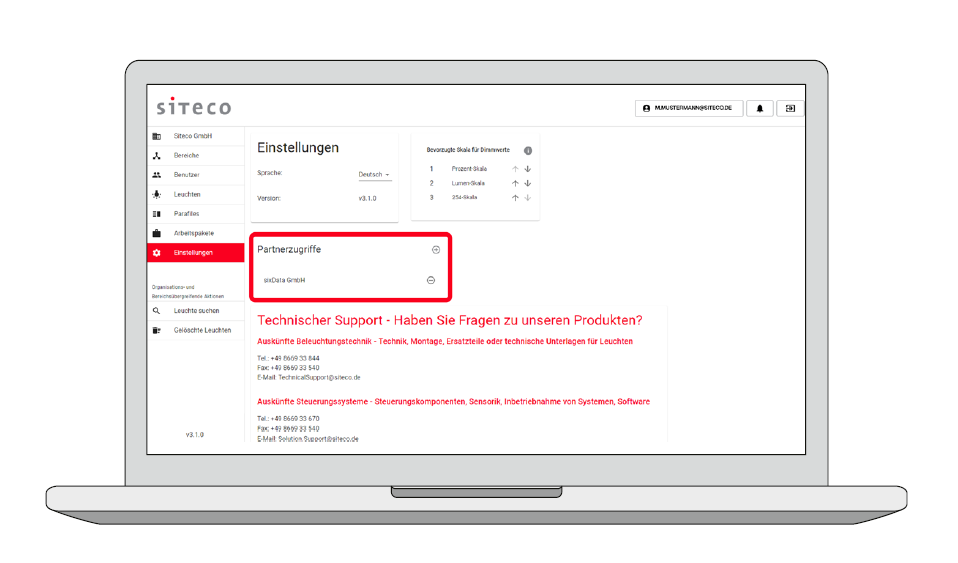Navigate to Leuchten
958x563 pixels.
(x=187, y=194)
